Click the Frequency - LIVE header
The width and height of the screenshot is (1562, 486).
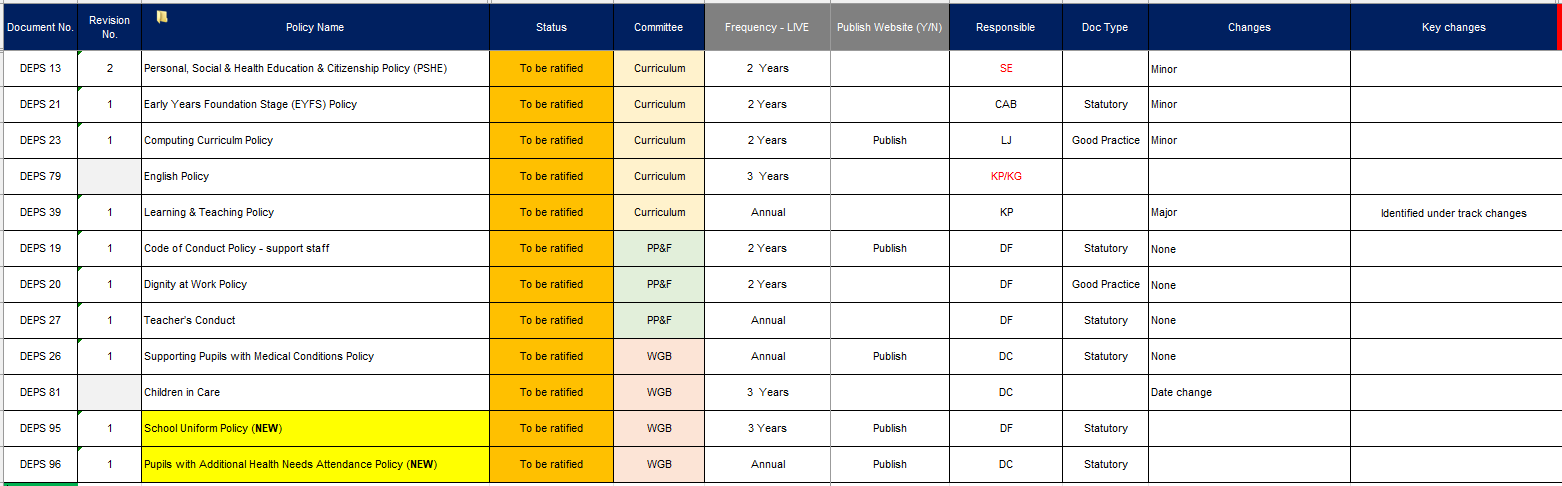(x=767, y=27)
